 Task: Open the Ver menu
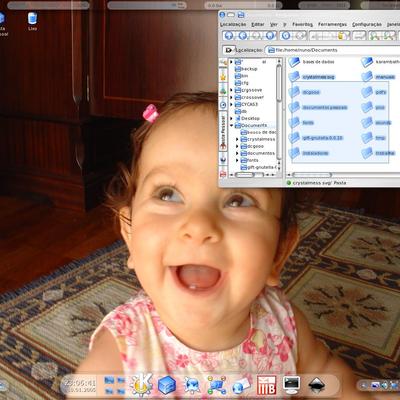click(x=274, y=24)
